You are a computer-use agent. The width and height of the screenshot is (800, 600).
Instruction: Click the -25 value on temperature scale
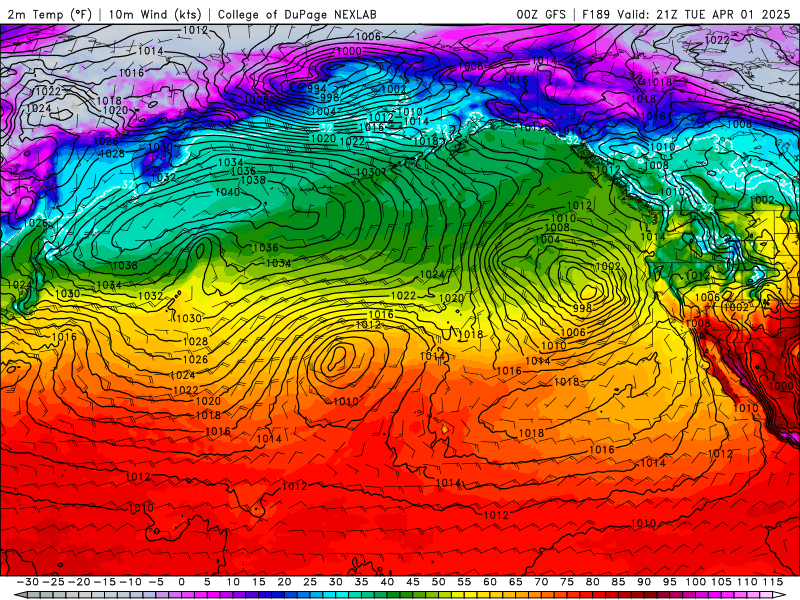point(53,582)
